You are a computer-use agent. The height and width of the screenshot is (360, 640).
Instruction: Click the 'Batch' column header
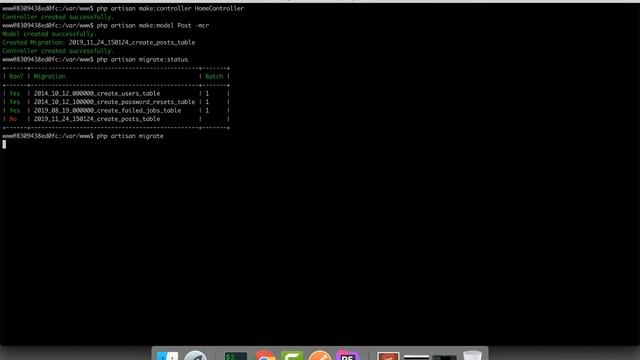pos(214,76)
